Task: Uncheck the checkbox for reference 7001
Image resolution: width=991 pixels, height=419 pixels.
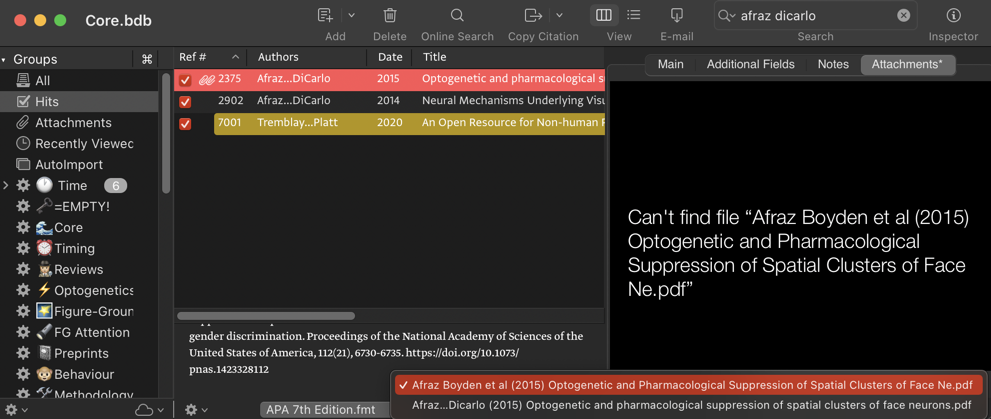Action: point(185,123)
